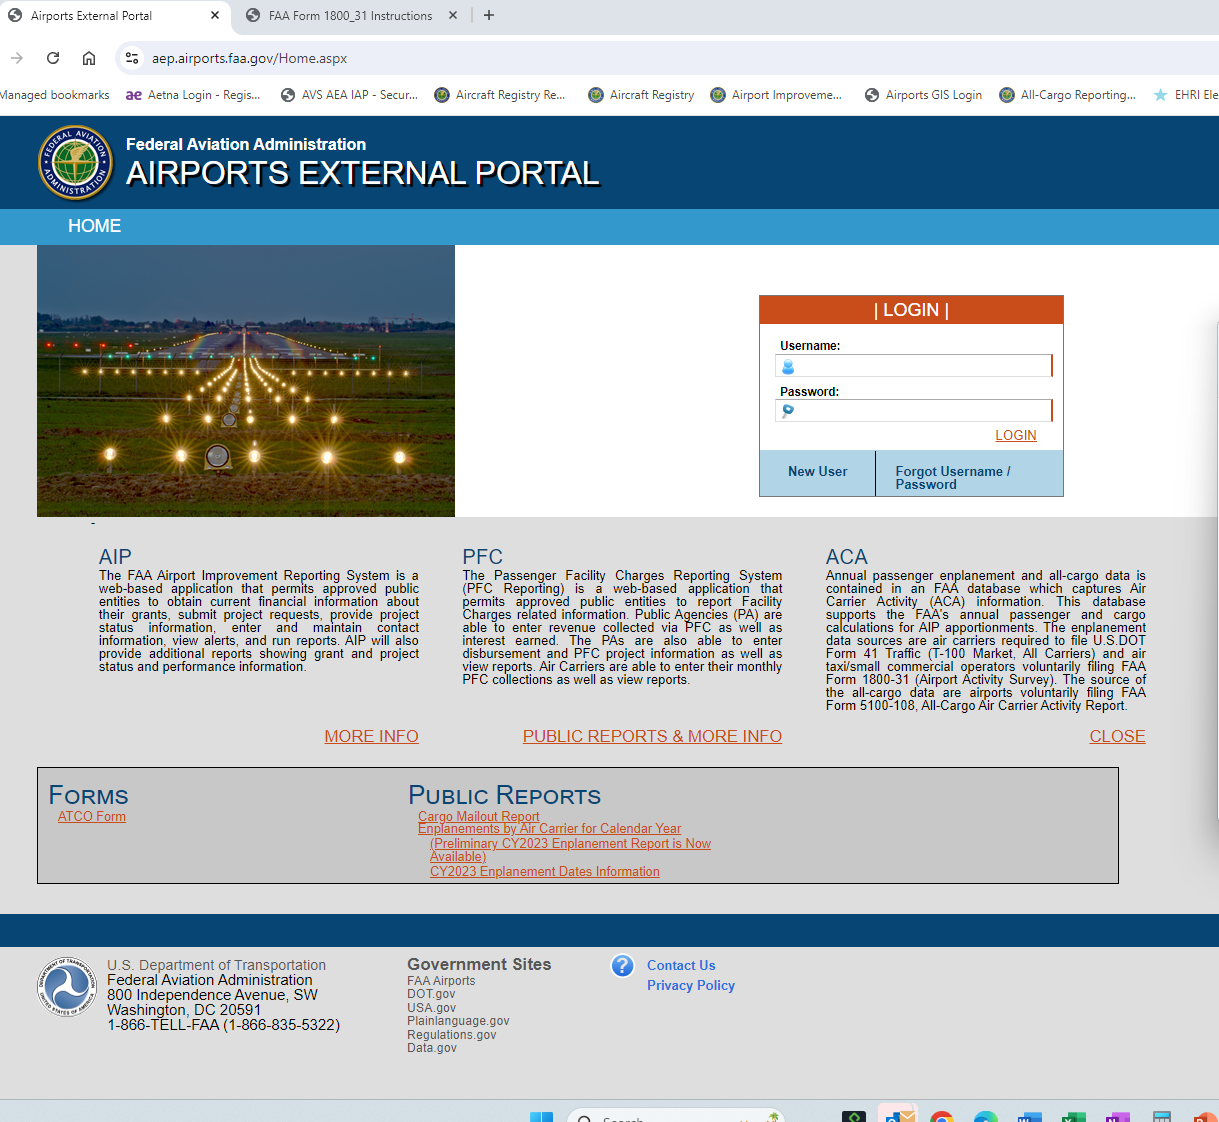View site information icon in address bar
Image resolution: width=1219 pixels, height=1122 pixels.
click(x=132, y=58)
